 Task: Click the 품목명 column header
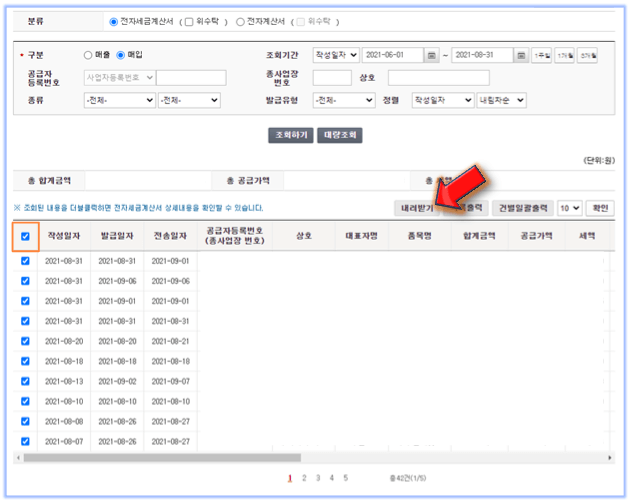[x=419, y=236]
